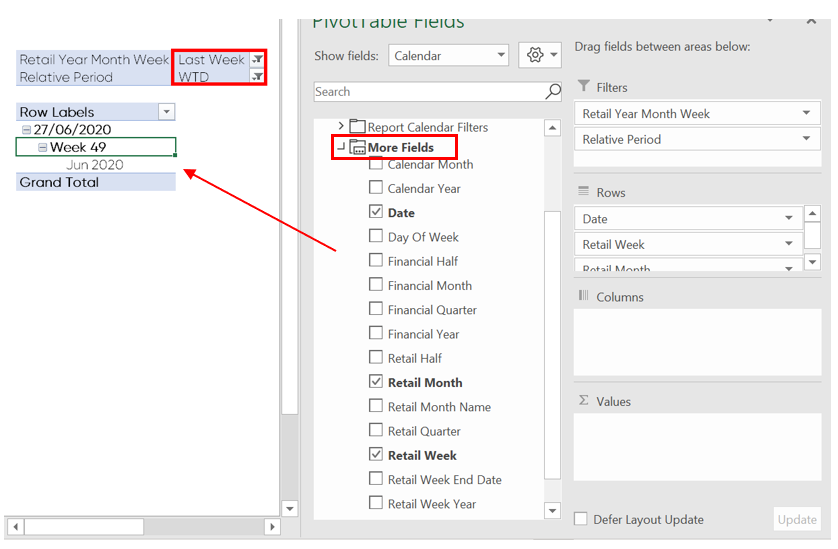The height and width of the screenshot is (549, 838).
Task: Check Defer Layout Update
Action: (x=581, y=519)
